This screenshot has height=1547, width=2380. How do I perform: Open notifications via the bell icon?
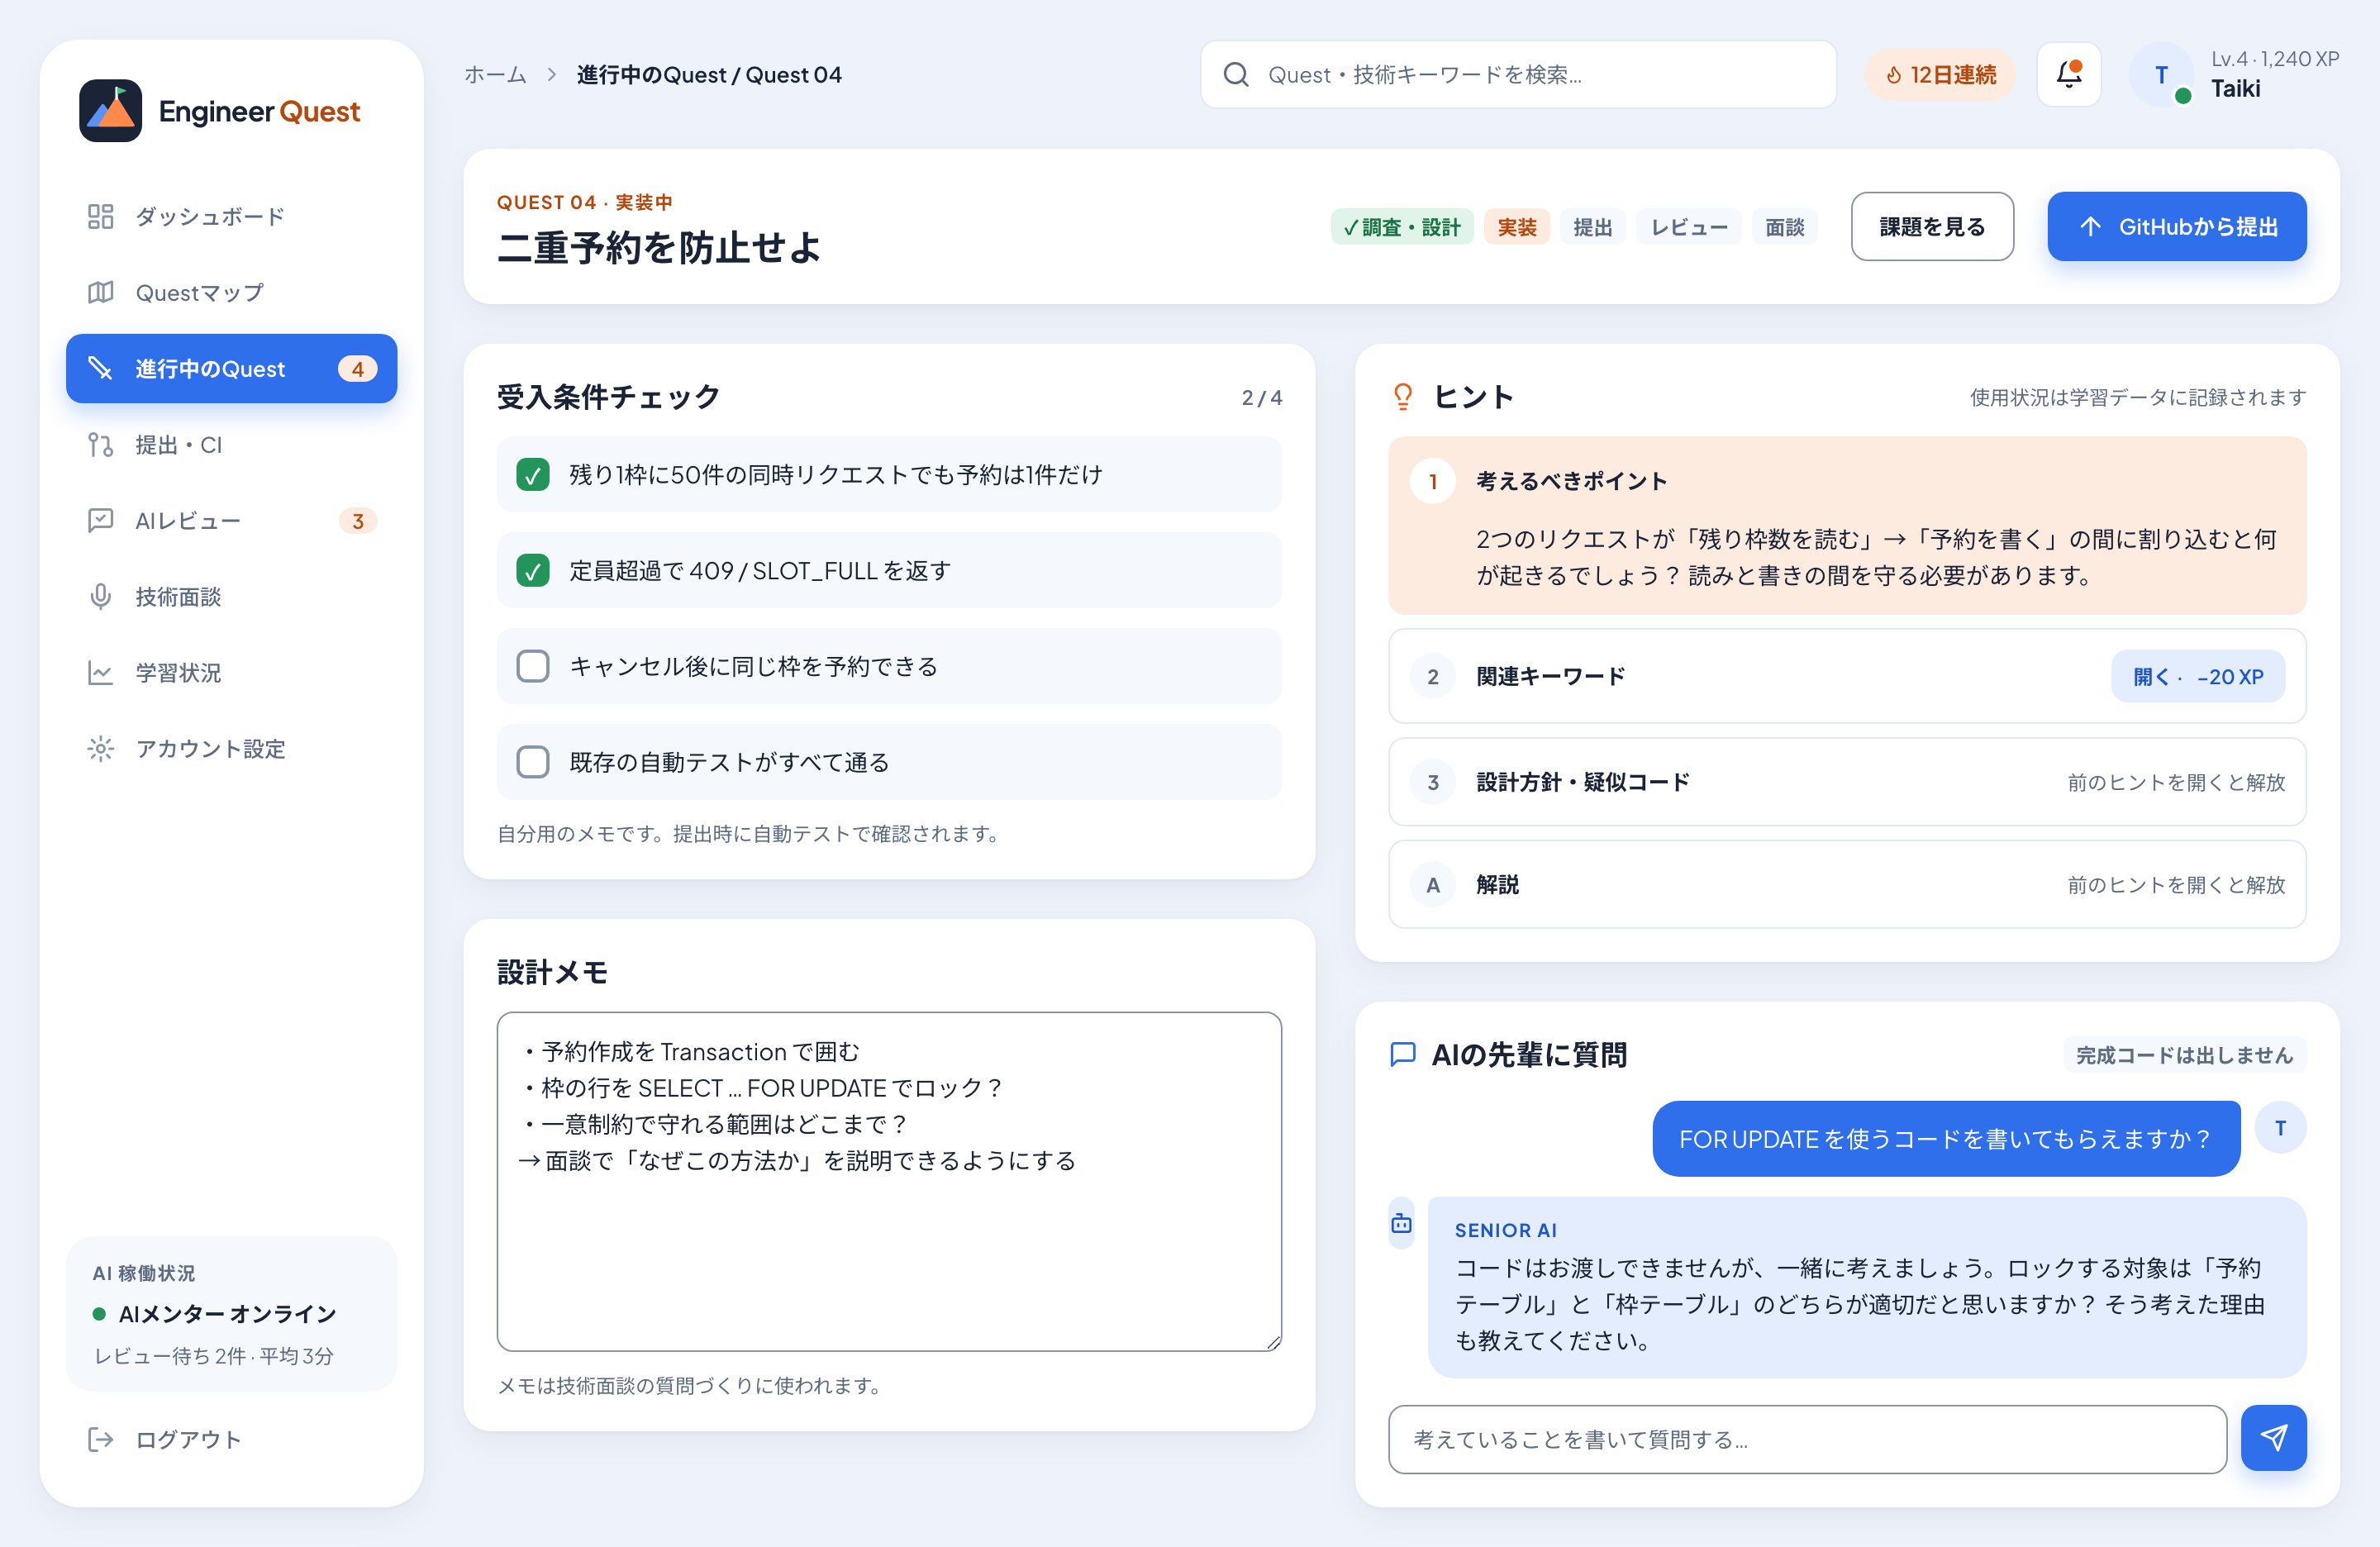click(x=2069, y=75)
